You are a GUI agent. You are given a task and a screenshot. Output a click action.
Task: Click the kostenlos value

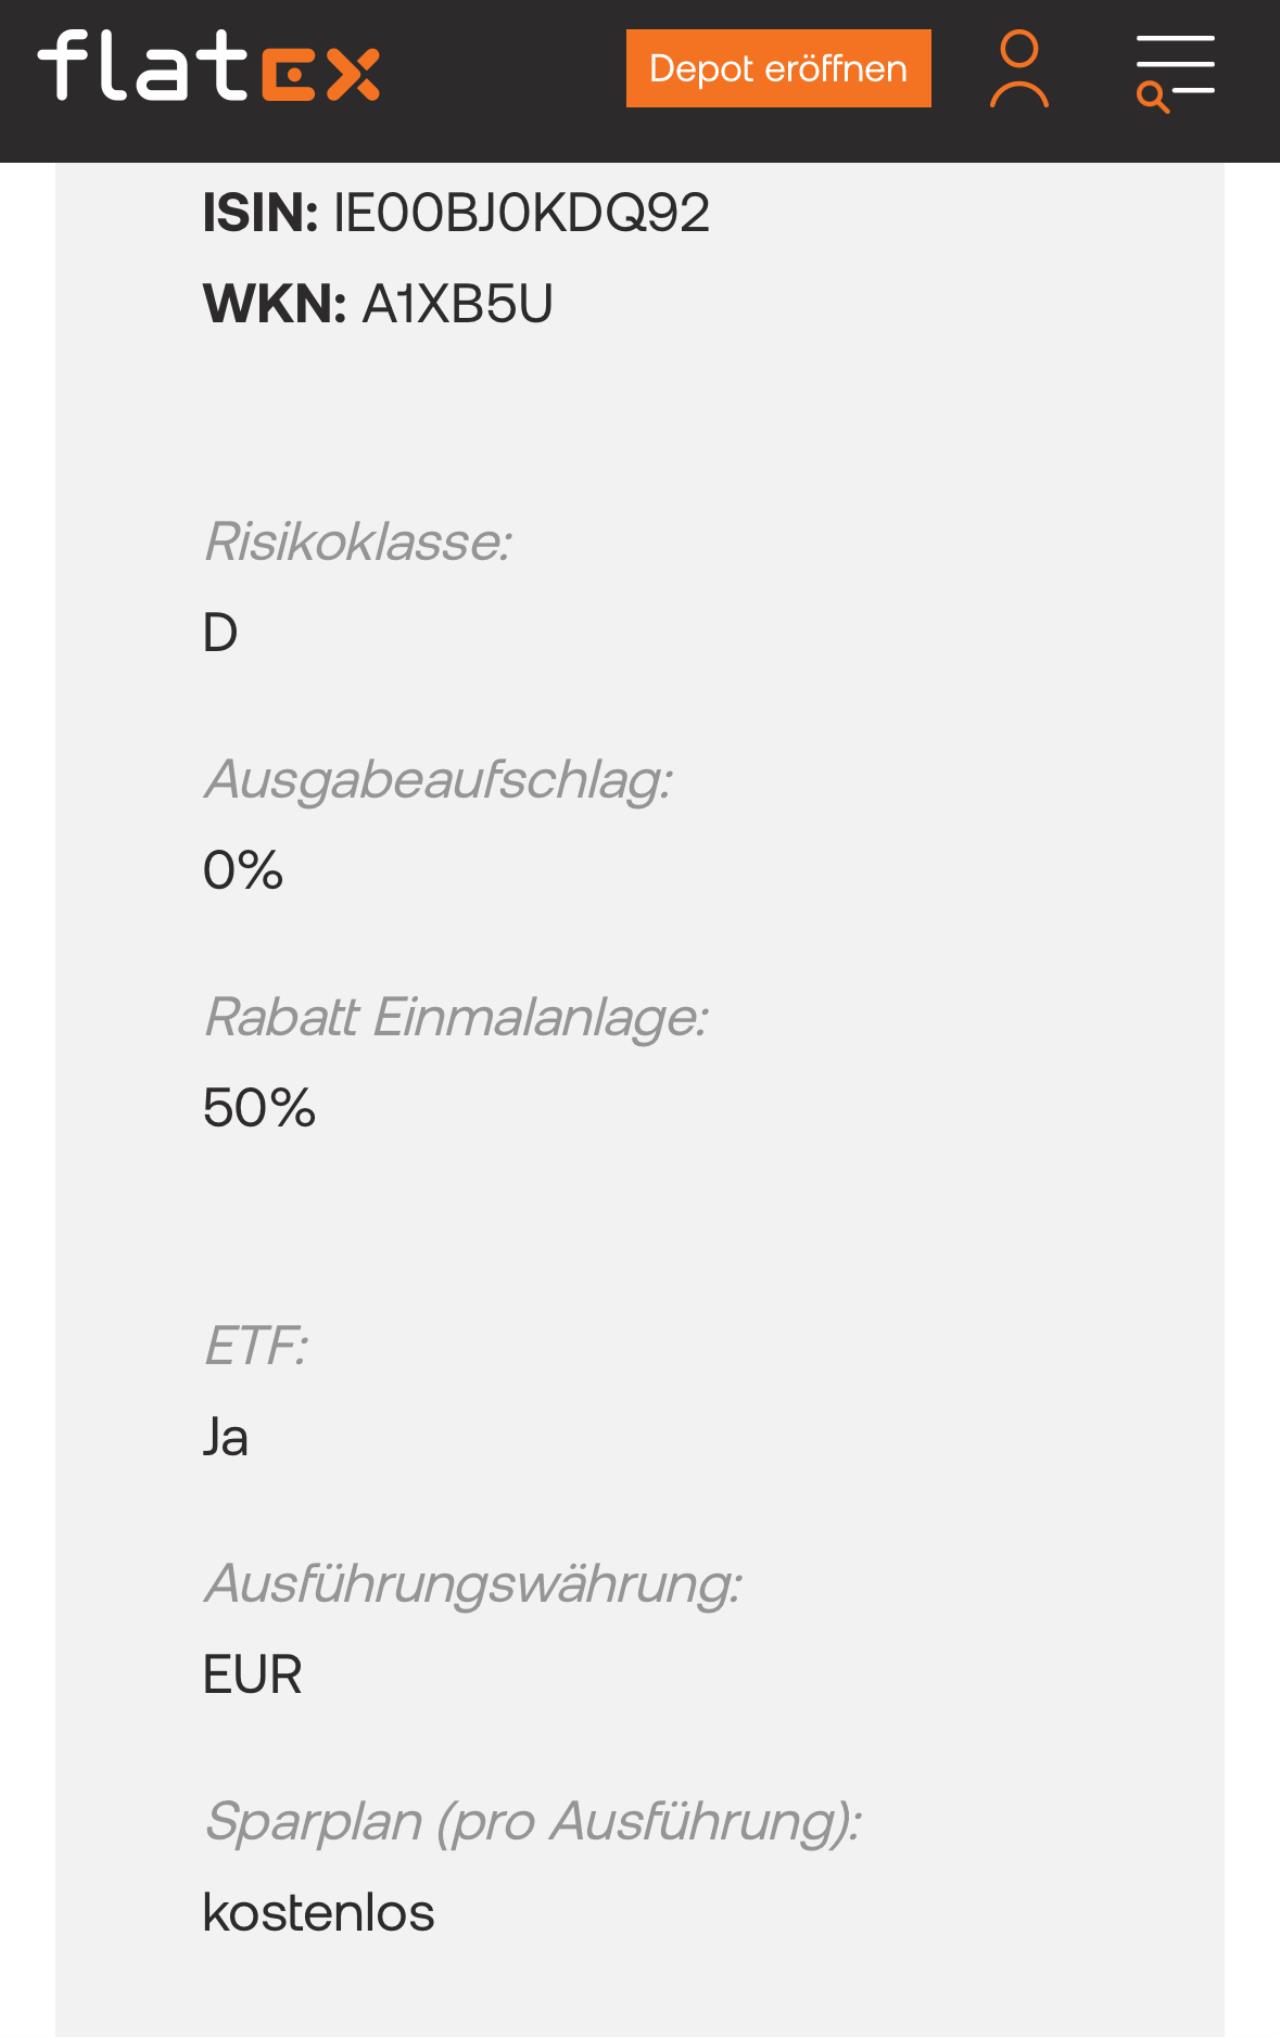[x=318, y=1913]
